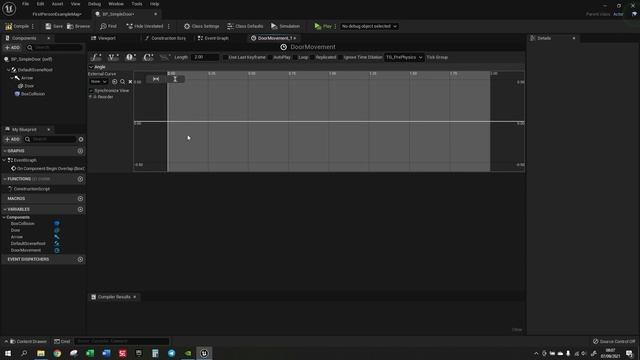Open the Edit menu
This screenshot has height=360, width=640.
pyautogui.click(x=40, y=4)
